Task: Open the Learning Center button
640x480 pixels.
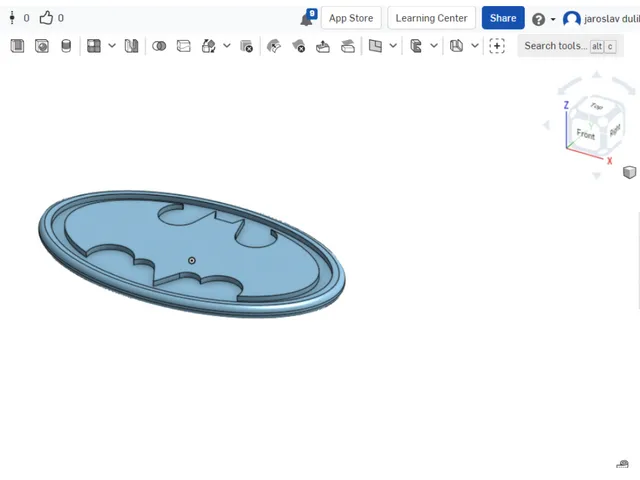Action: (431, 18)
